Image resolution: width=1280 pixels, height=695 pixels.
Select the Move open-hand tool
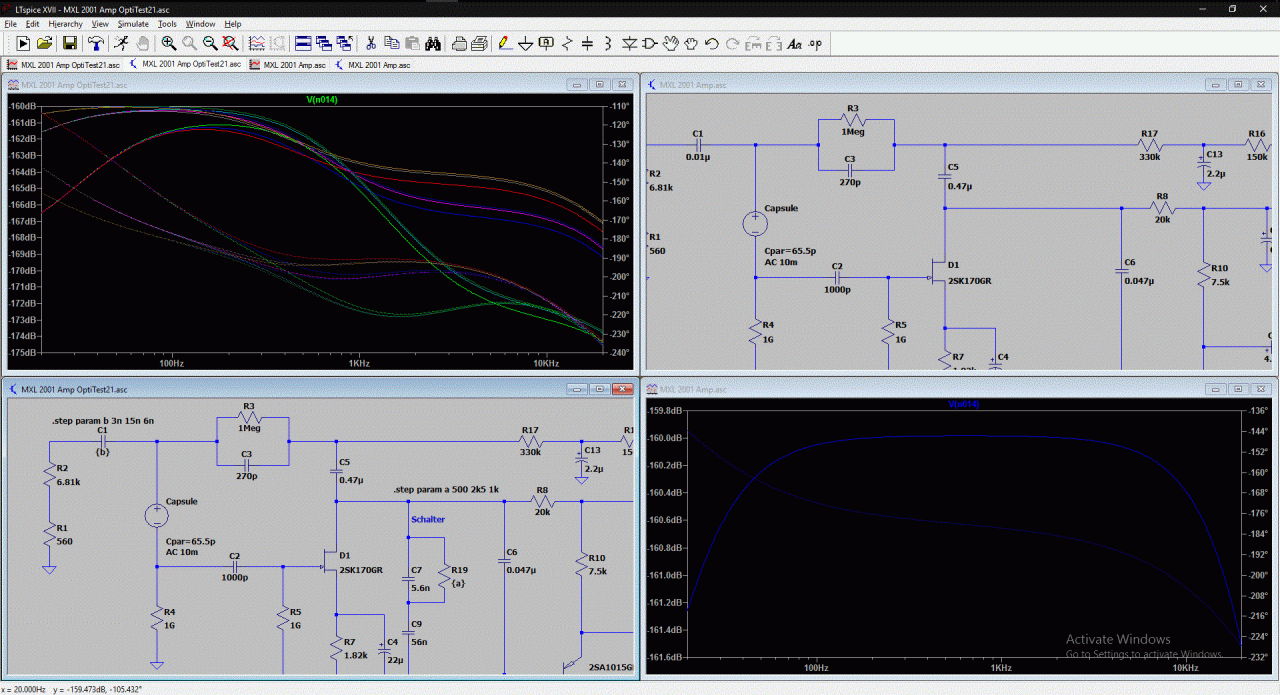pos(671,43)
